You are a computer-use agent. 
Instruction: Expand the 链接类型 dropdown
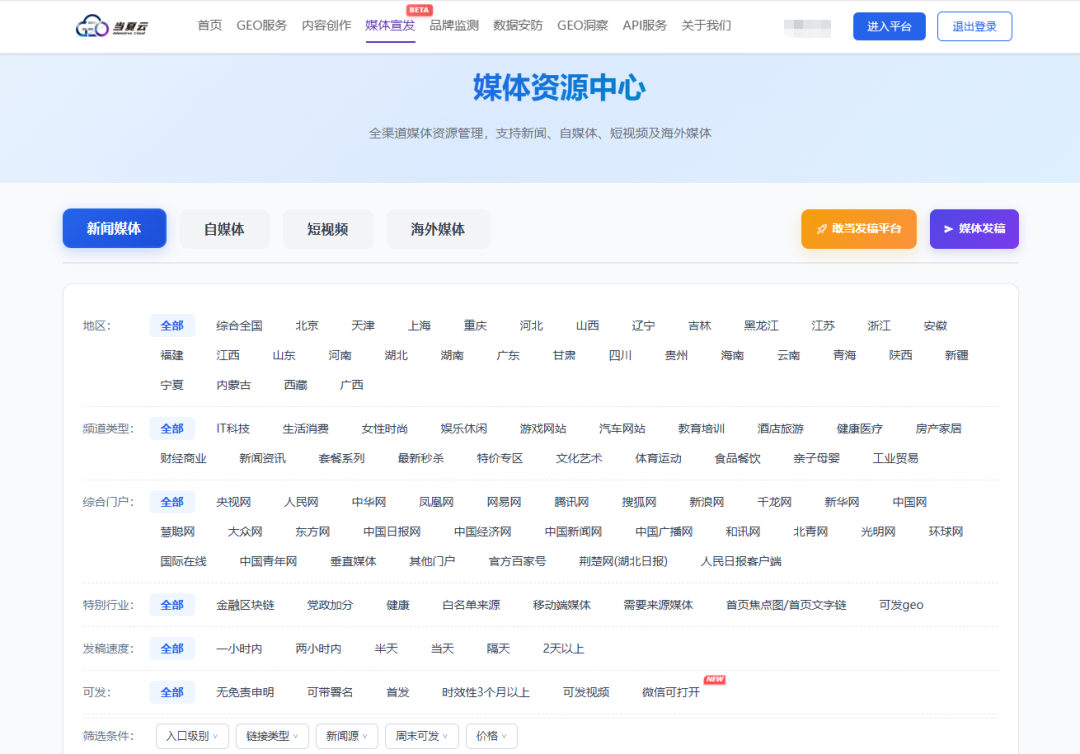pyautogui.click(x=272, y=736)
